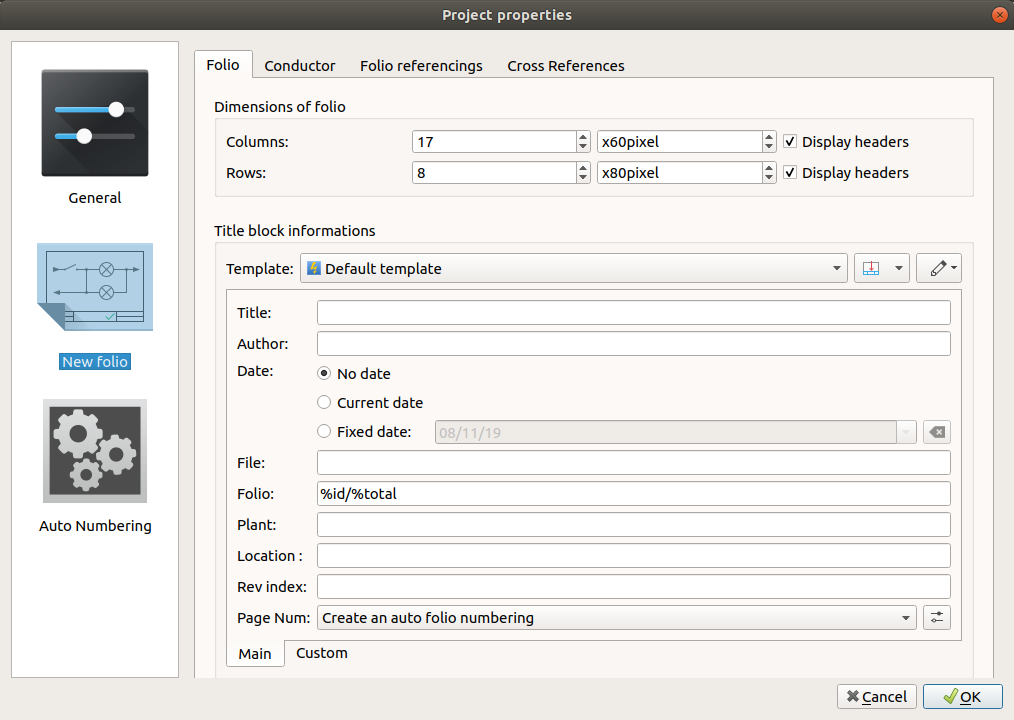The height and width of the screenshot is (720, 1014).
Task: Toggle Display headers for Columns
Action: [790, 141]
